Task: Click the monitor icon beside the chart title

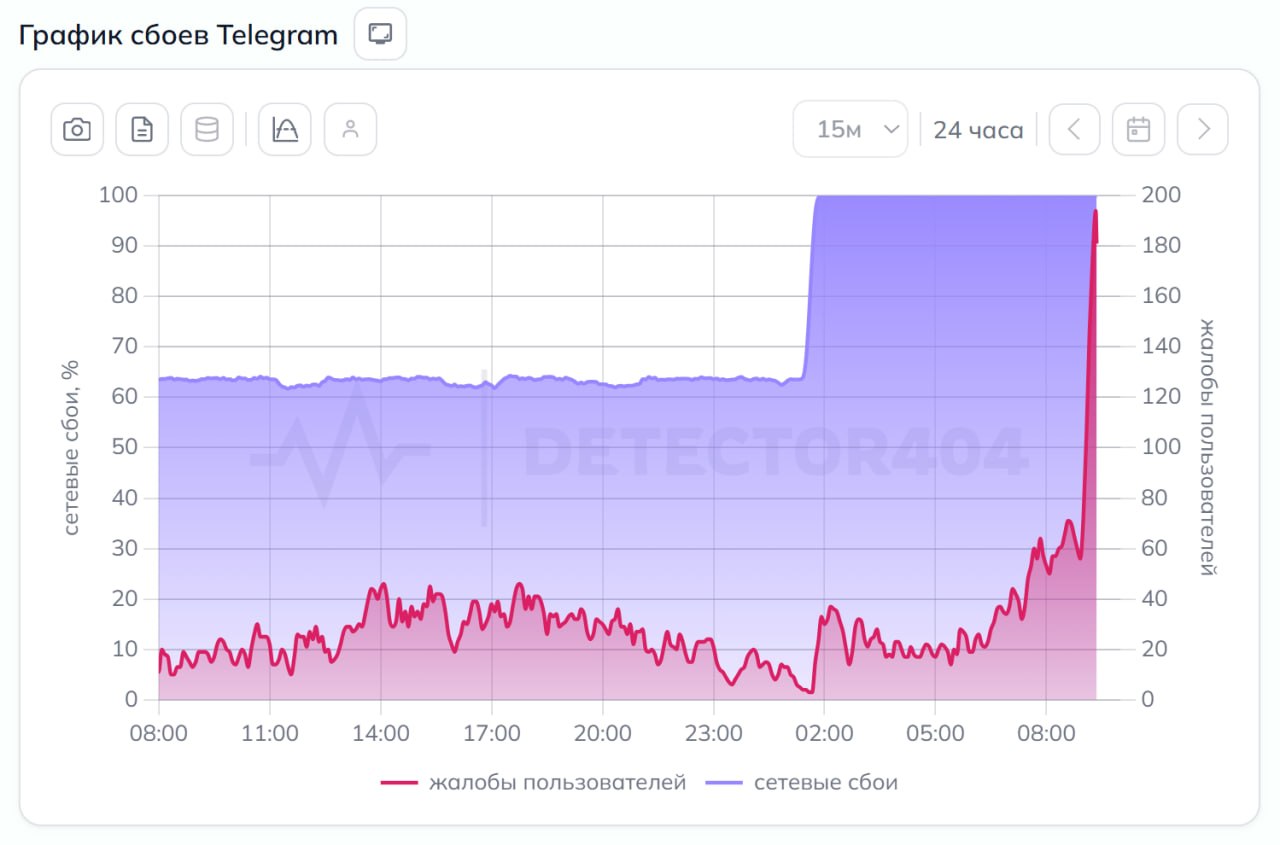Action: click(380, 35)
